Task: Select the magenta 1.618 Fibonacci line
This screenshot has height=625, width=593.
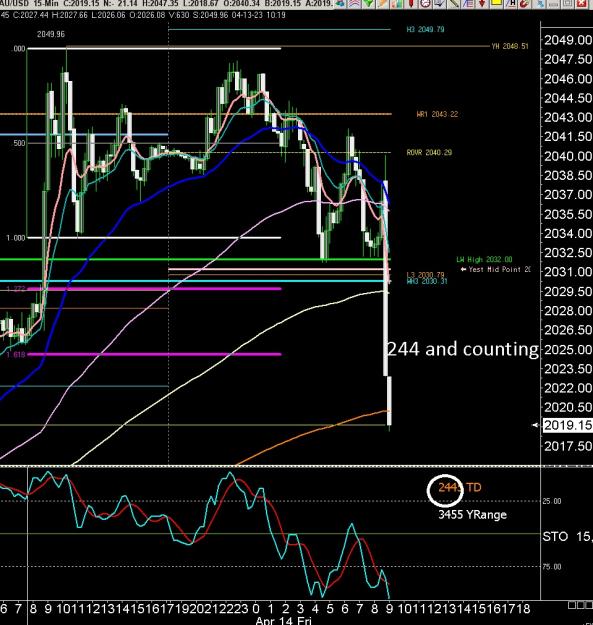Action: (154, 354)
